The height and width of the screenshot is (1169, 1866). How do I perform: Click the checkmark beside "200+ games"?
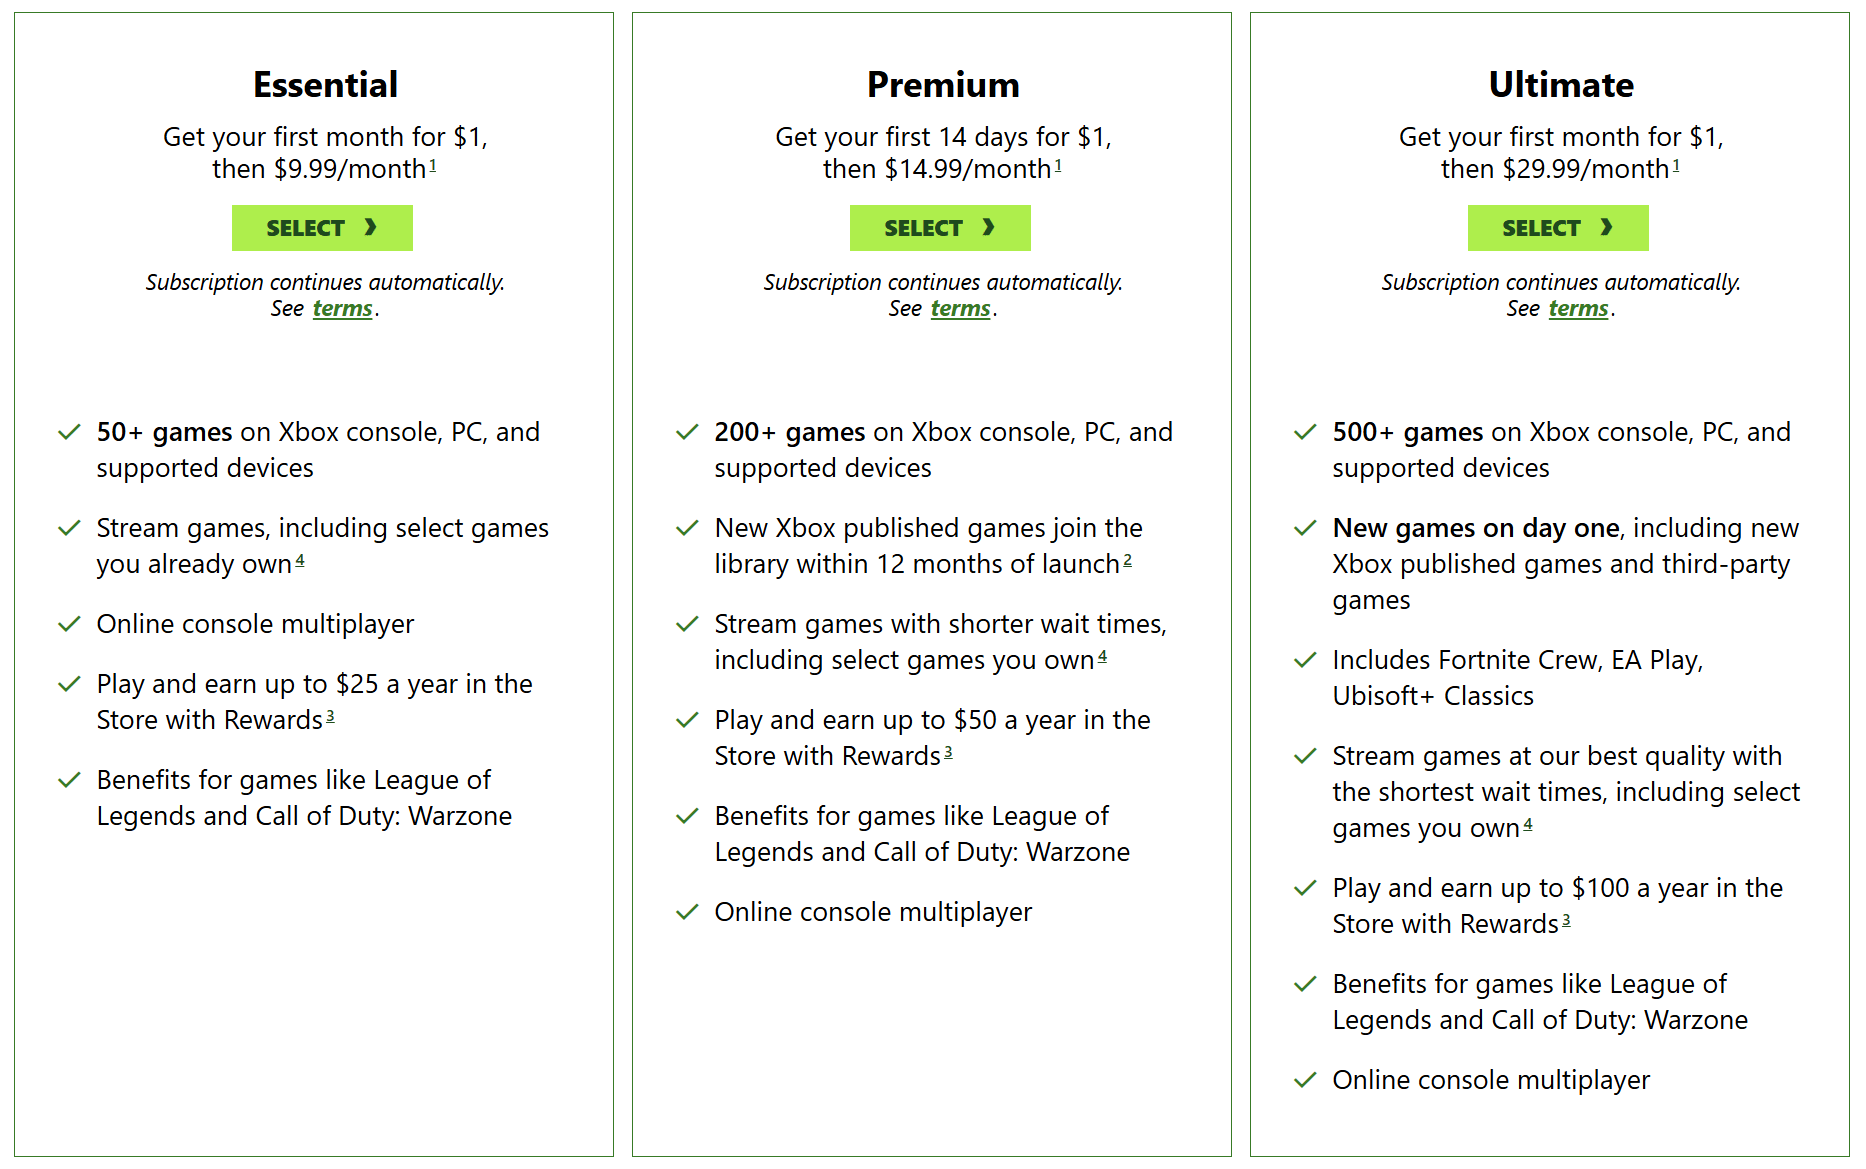[x=687, y=431]
